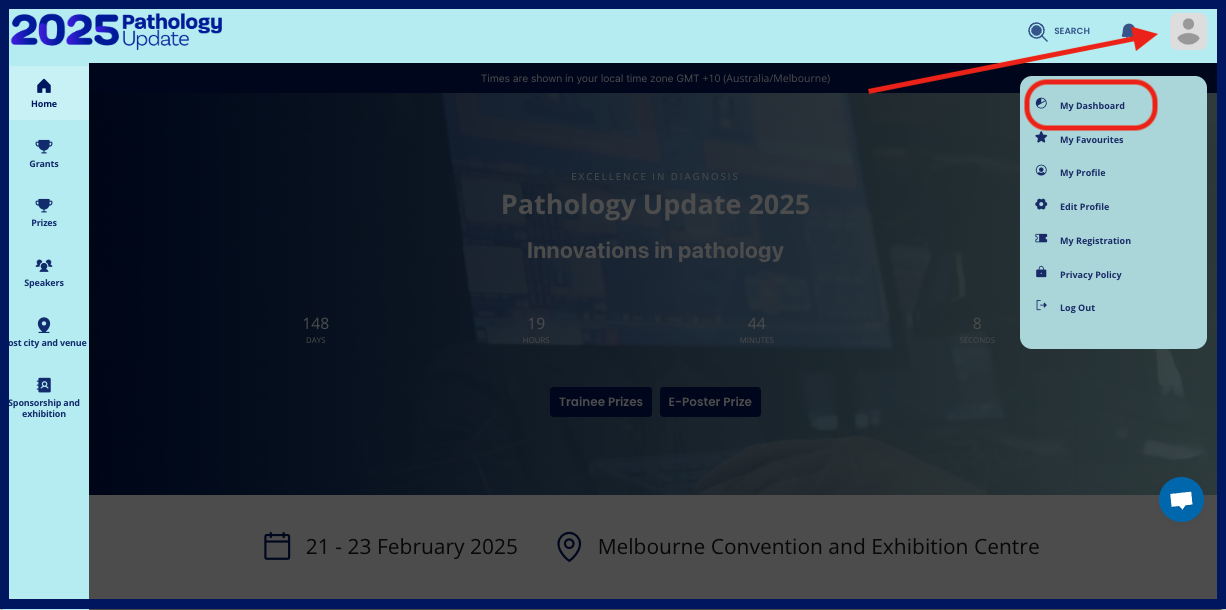This screenshot has height=610, width=1226.
Task: Click the 21 - 23 February 2025 text
Action: [412, 547]
